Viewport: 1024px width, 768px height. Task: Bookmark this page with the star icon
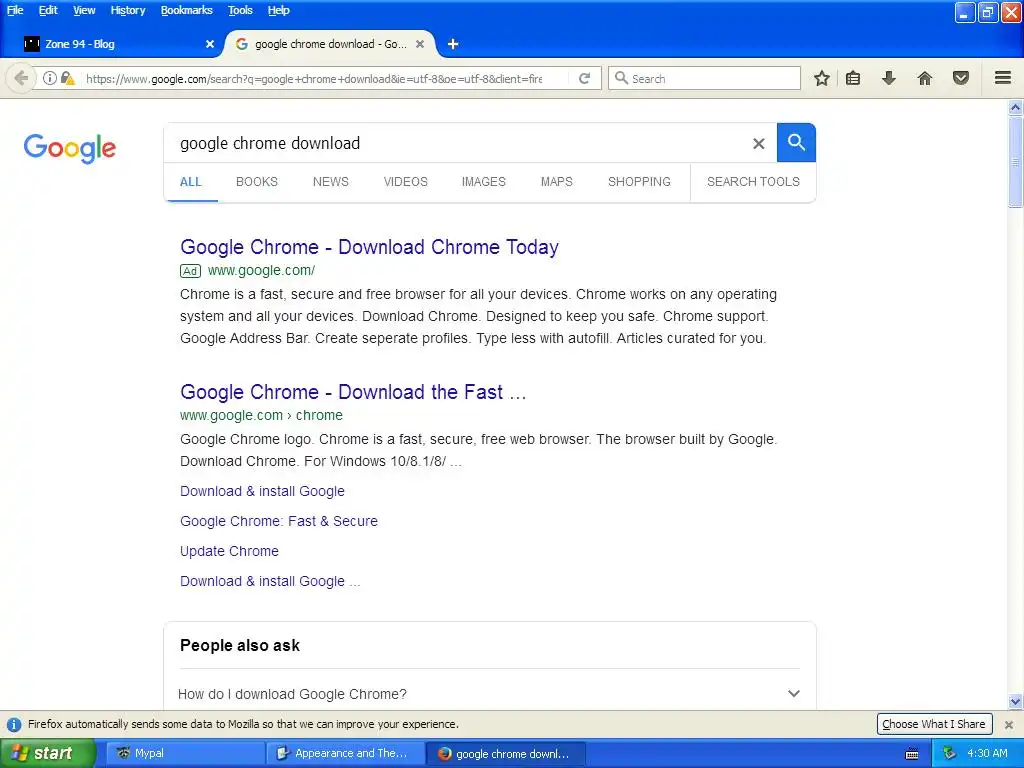[x=822, y=78]
